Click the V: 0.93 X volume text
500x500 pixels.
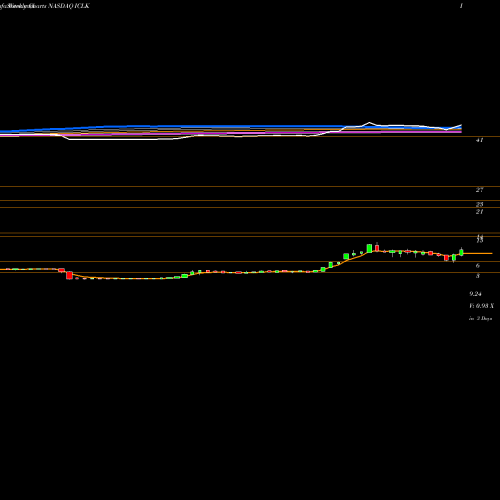481,306
